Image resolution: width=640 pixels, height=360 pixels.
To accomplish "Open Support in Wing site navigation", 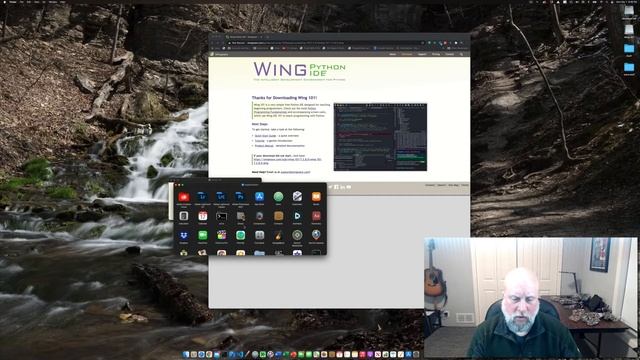I will (422, 54).
